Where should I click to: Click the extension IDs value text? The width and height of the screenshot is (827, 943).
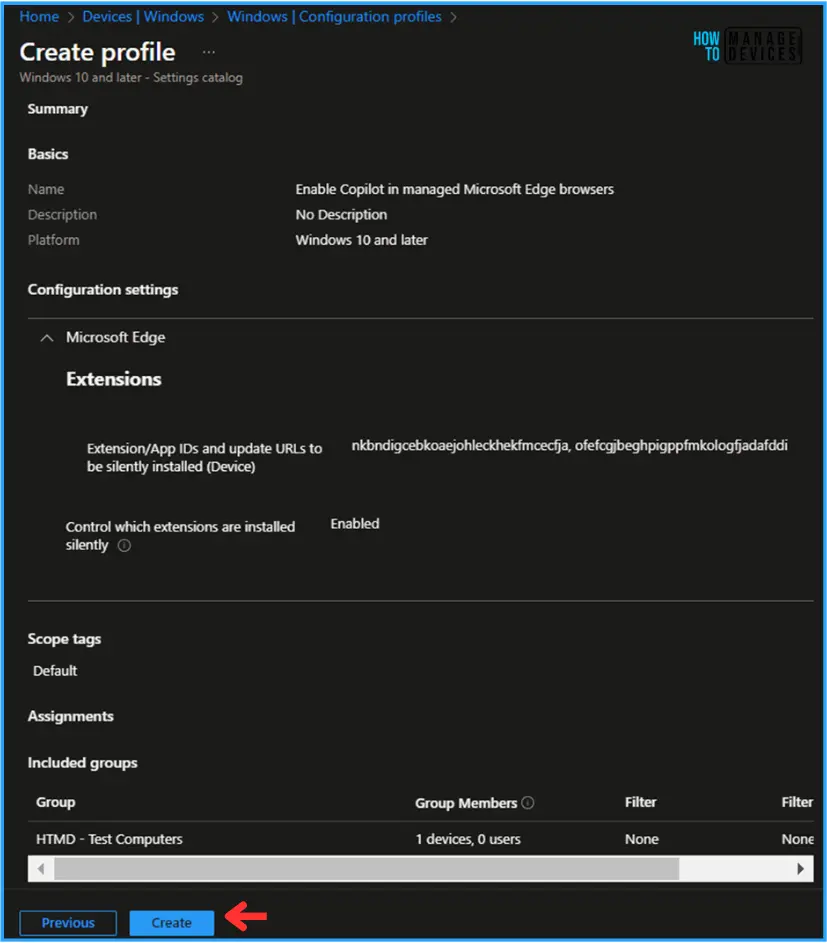(x=569, y=446)
